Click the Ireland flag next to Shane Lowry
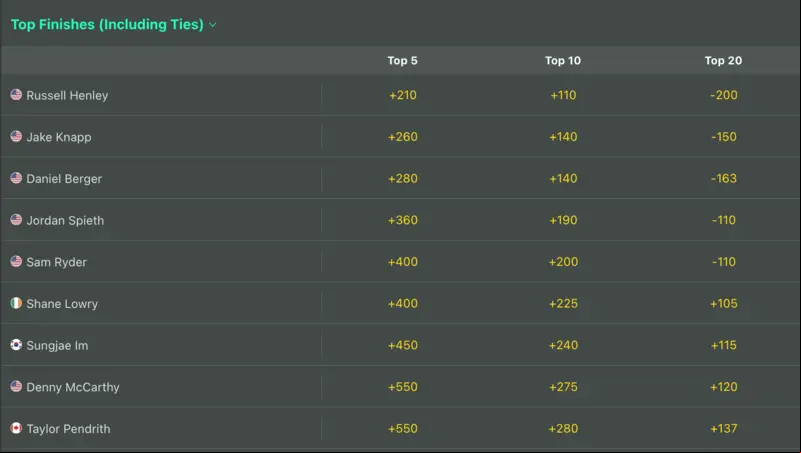 tap(16, 303)
